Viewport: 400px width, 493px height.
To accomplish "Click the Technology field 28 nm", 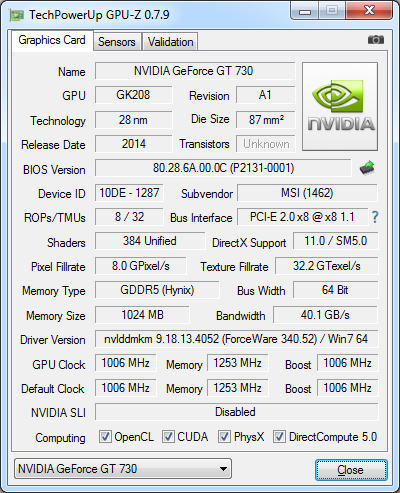I will [134, 120].
